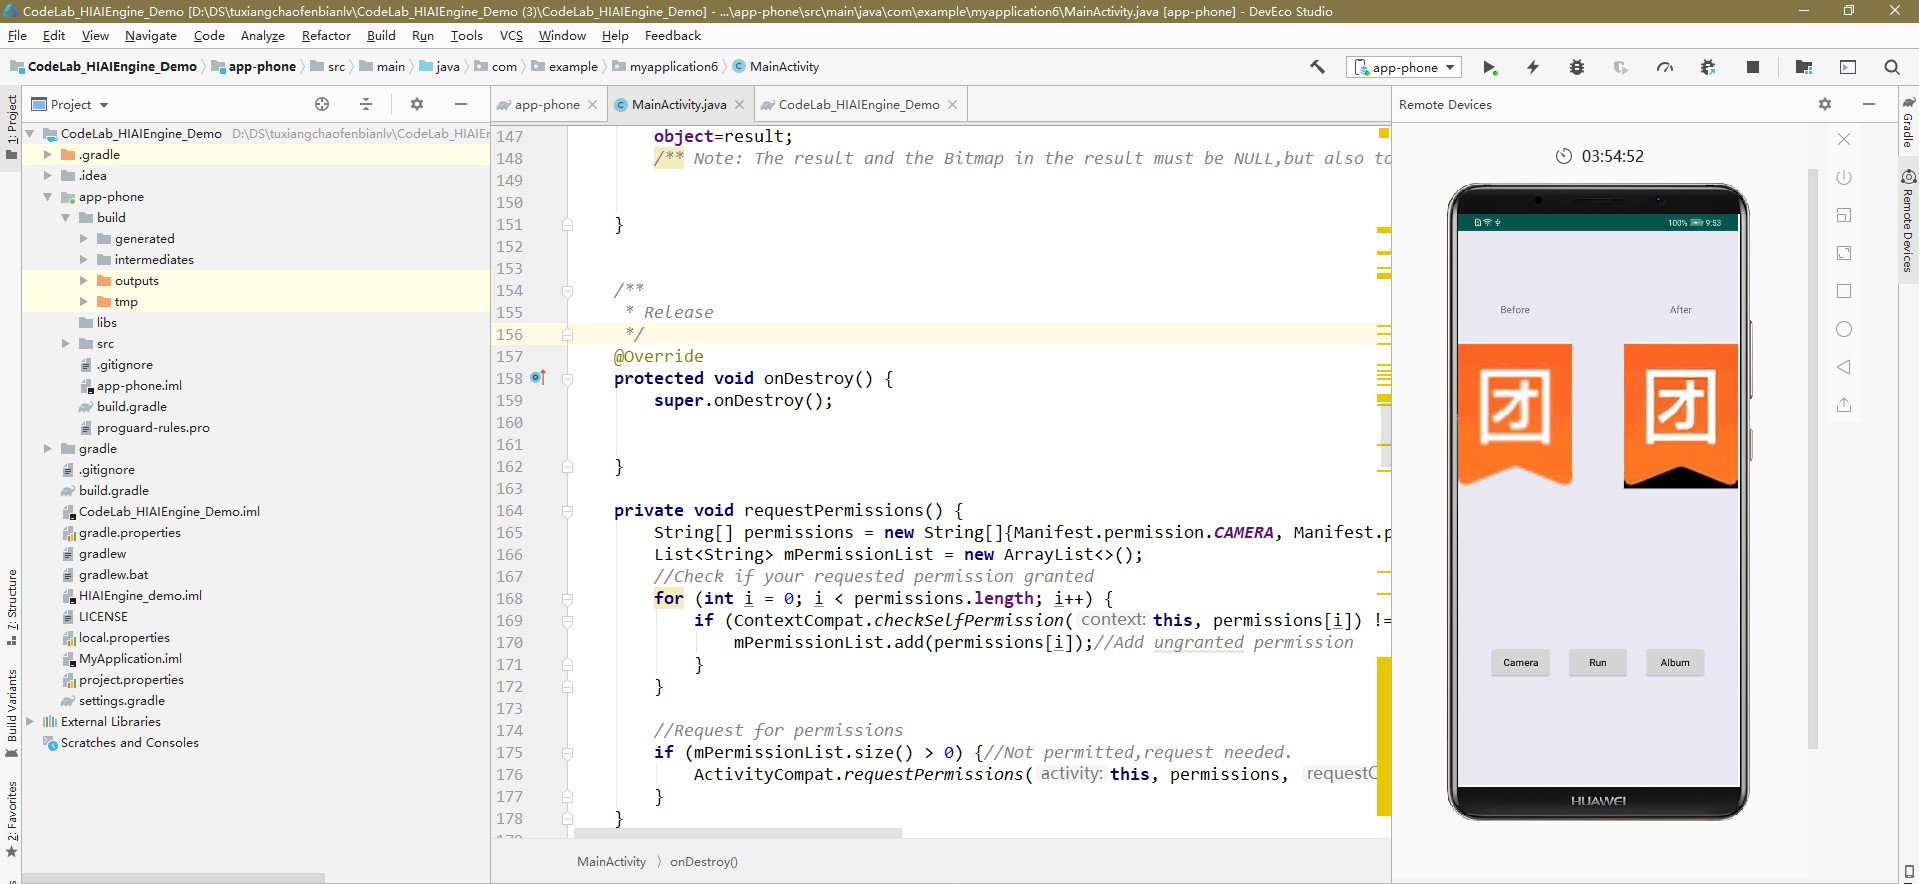Select settings.gradle file in tree
1919x884 pixels.
pos(121,700)
